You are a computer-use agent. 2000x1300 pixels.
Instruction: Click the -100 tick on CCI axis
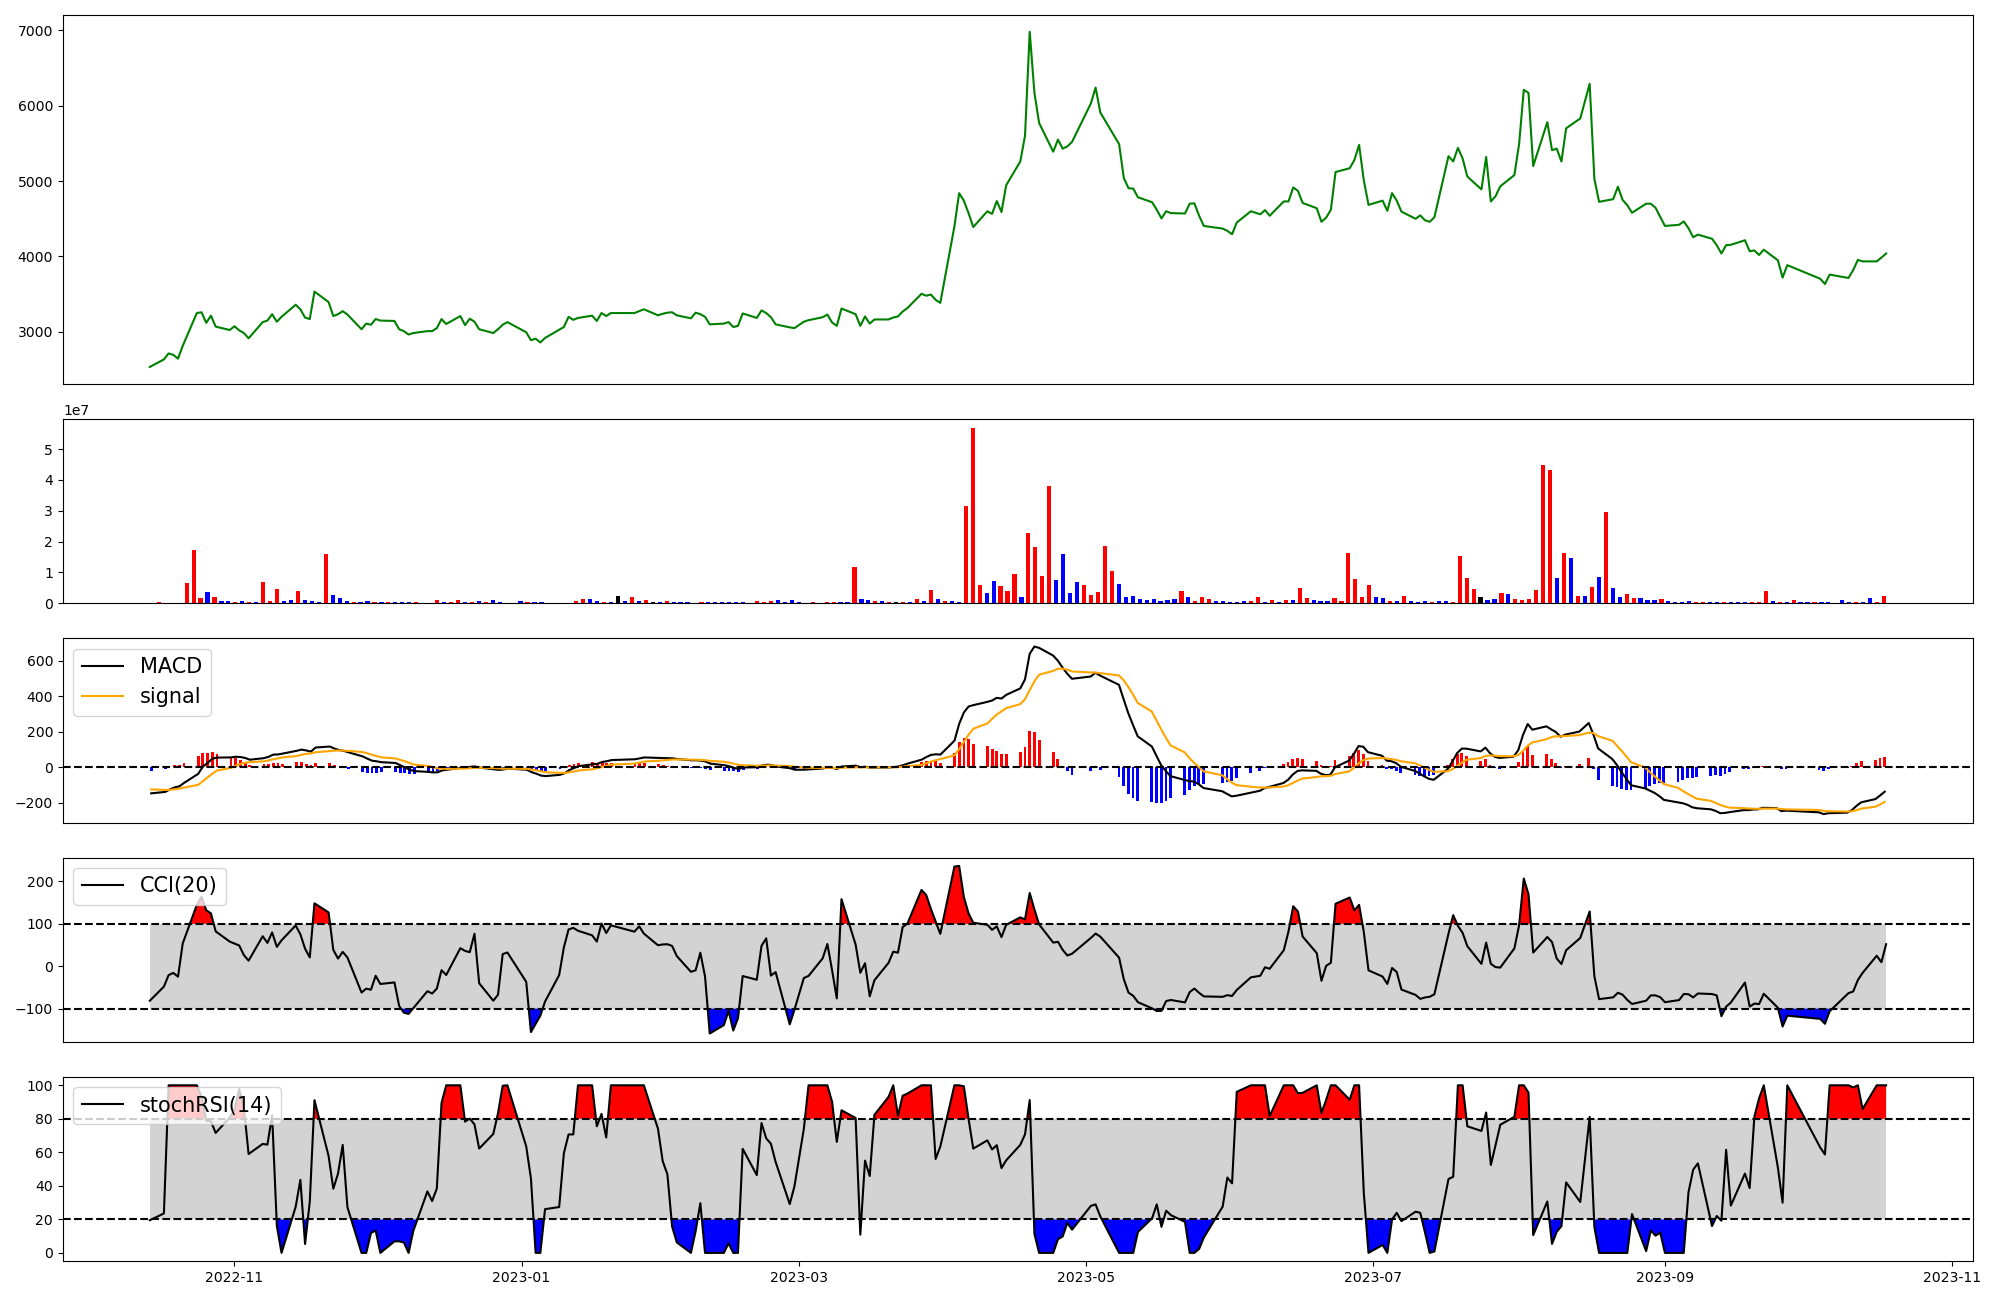point(34,1009)
